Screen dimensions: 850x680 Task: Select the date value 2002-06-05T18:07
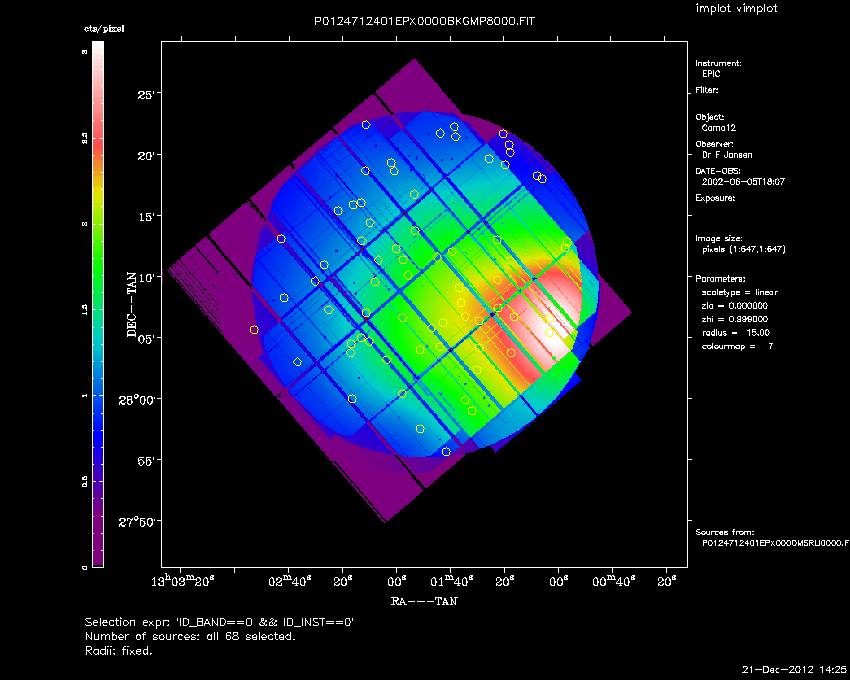pyautogui.click(x=743, y=182)
